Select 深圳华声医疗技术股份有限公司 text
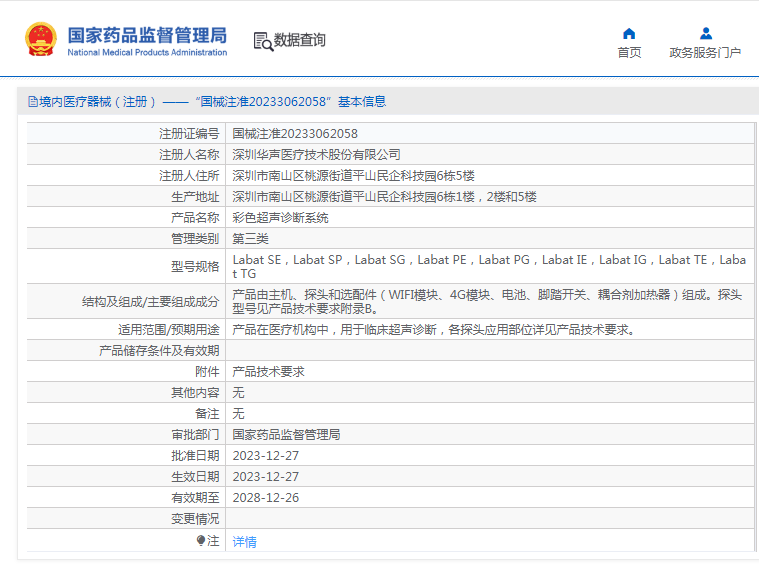 pos(317,154)
